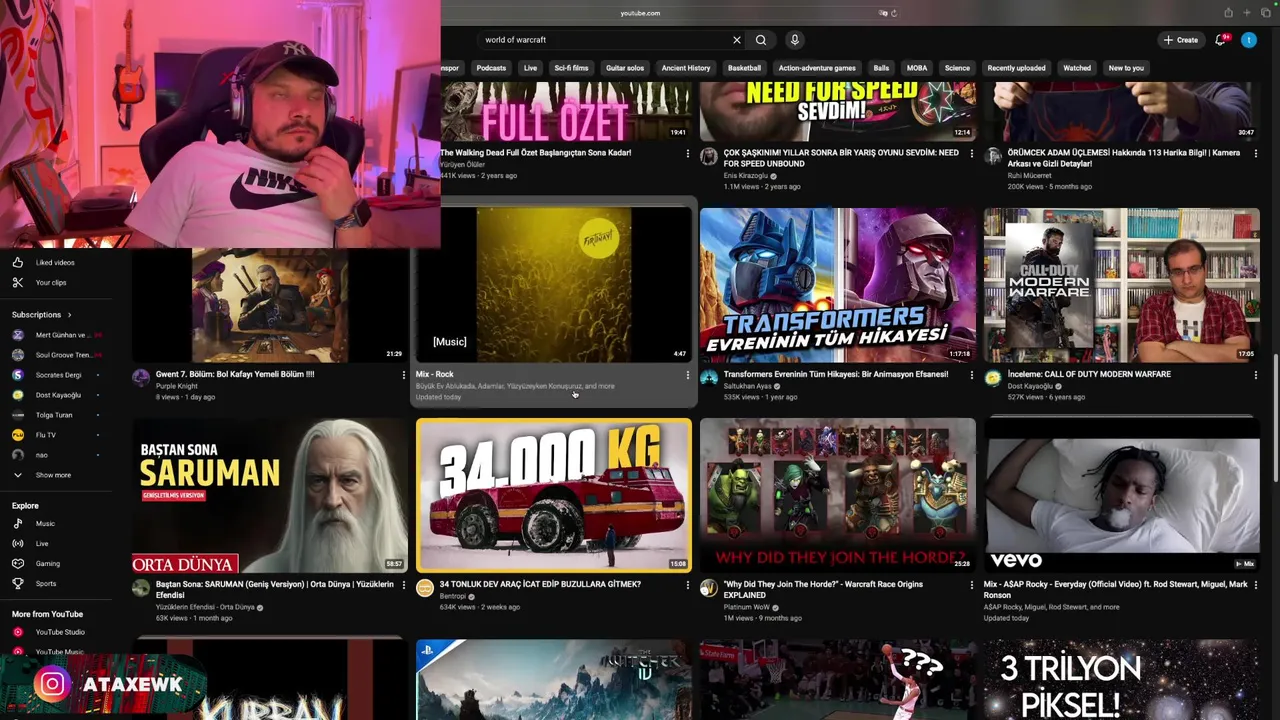Open the account avatar menu
The width and height of the screenshot is (1280, 720).
tap(1249, 40)
